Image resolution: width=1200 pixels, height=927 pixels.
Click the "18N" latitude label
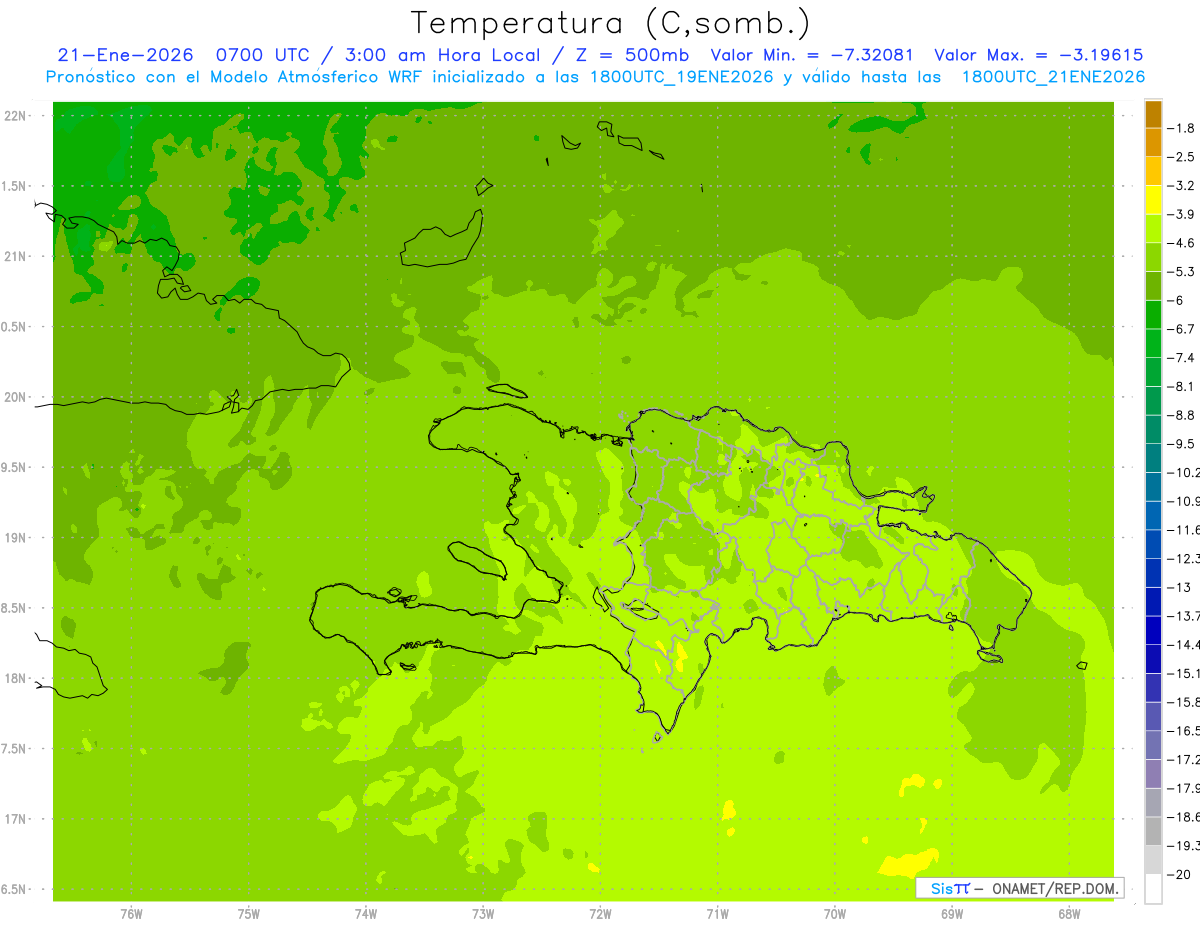pos(17,678)
